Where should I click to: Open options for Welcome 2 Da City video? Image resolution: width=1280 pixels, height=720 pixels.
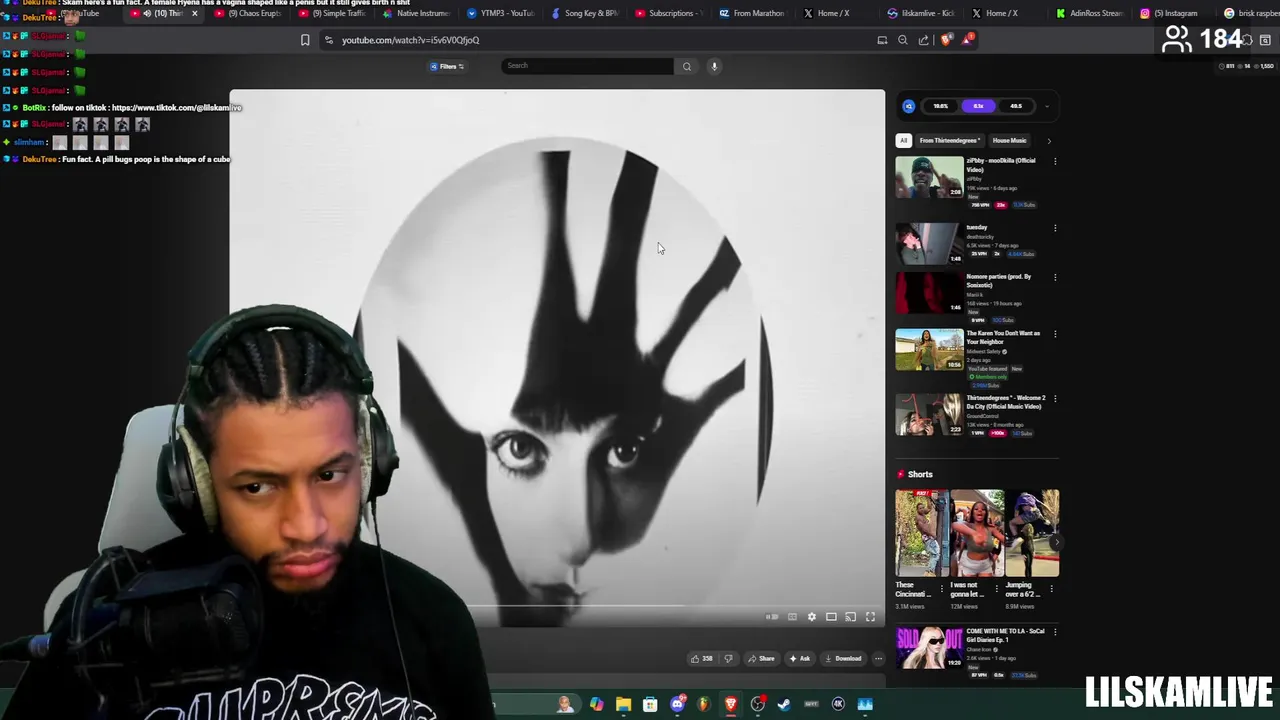tap(1055, 399)
